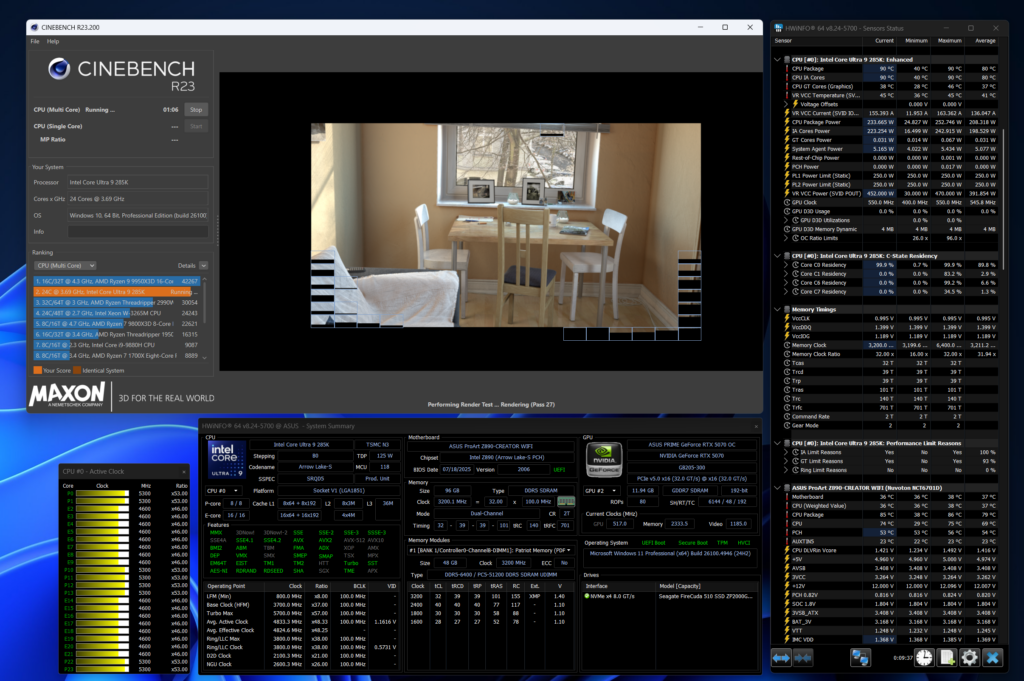Click the Sensor column header in HWiNFO
Viewport: 1024px width, 681px height.
click(x=817, y=40)
